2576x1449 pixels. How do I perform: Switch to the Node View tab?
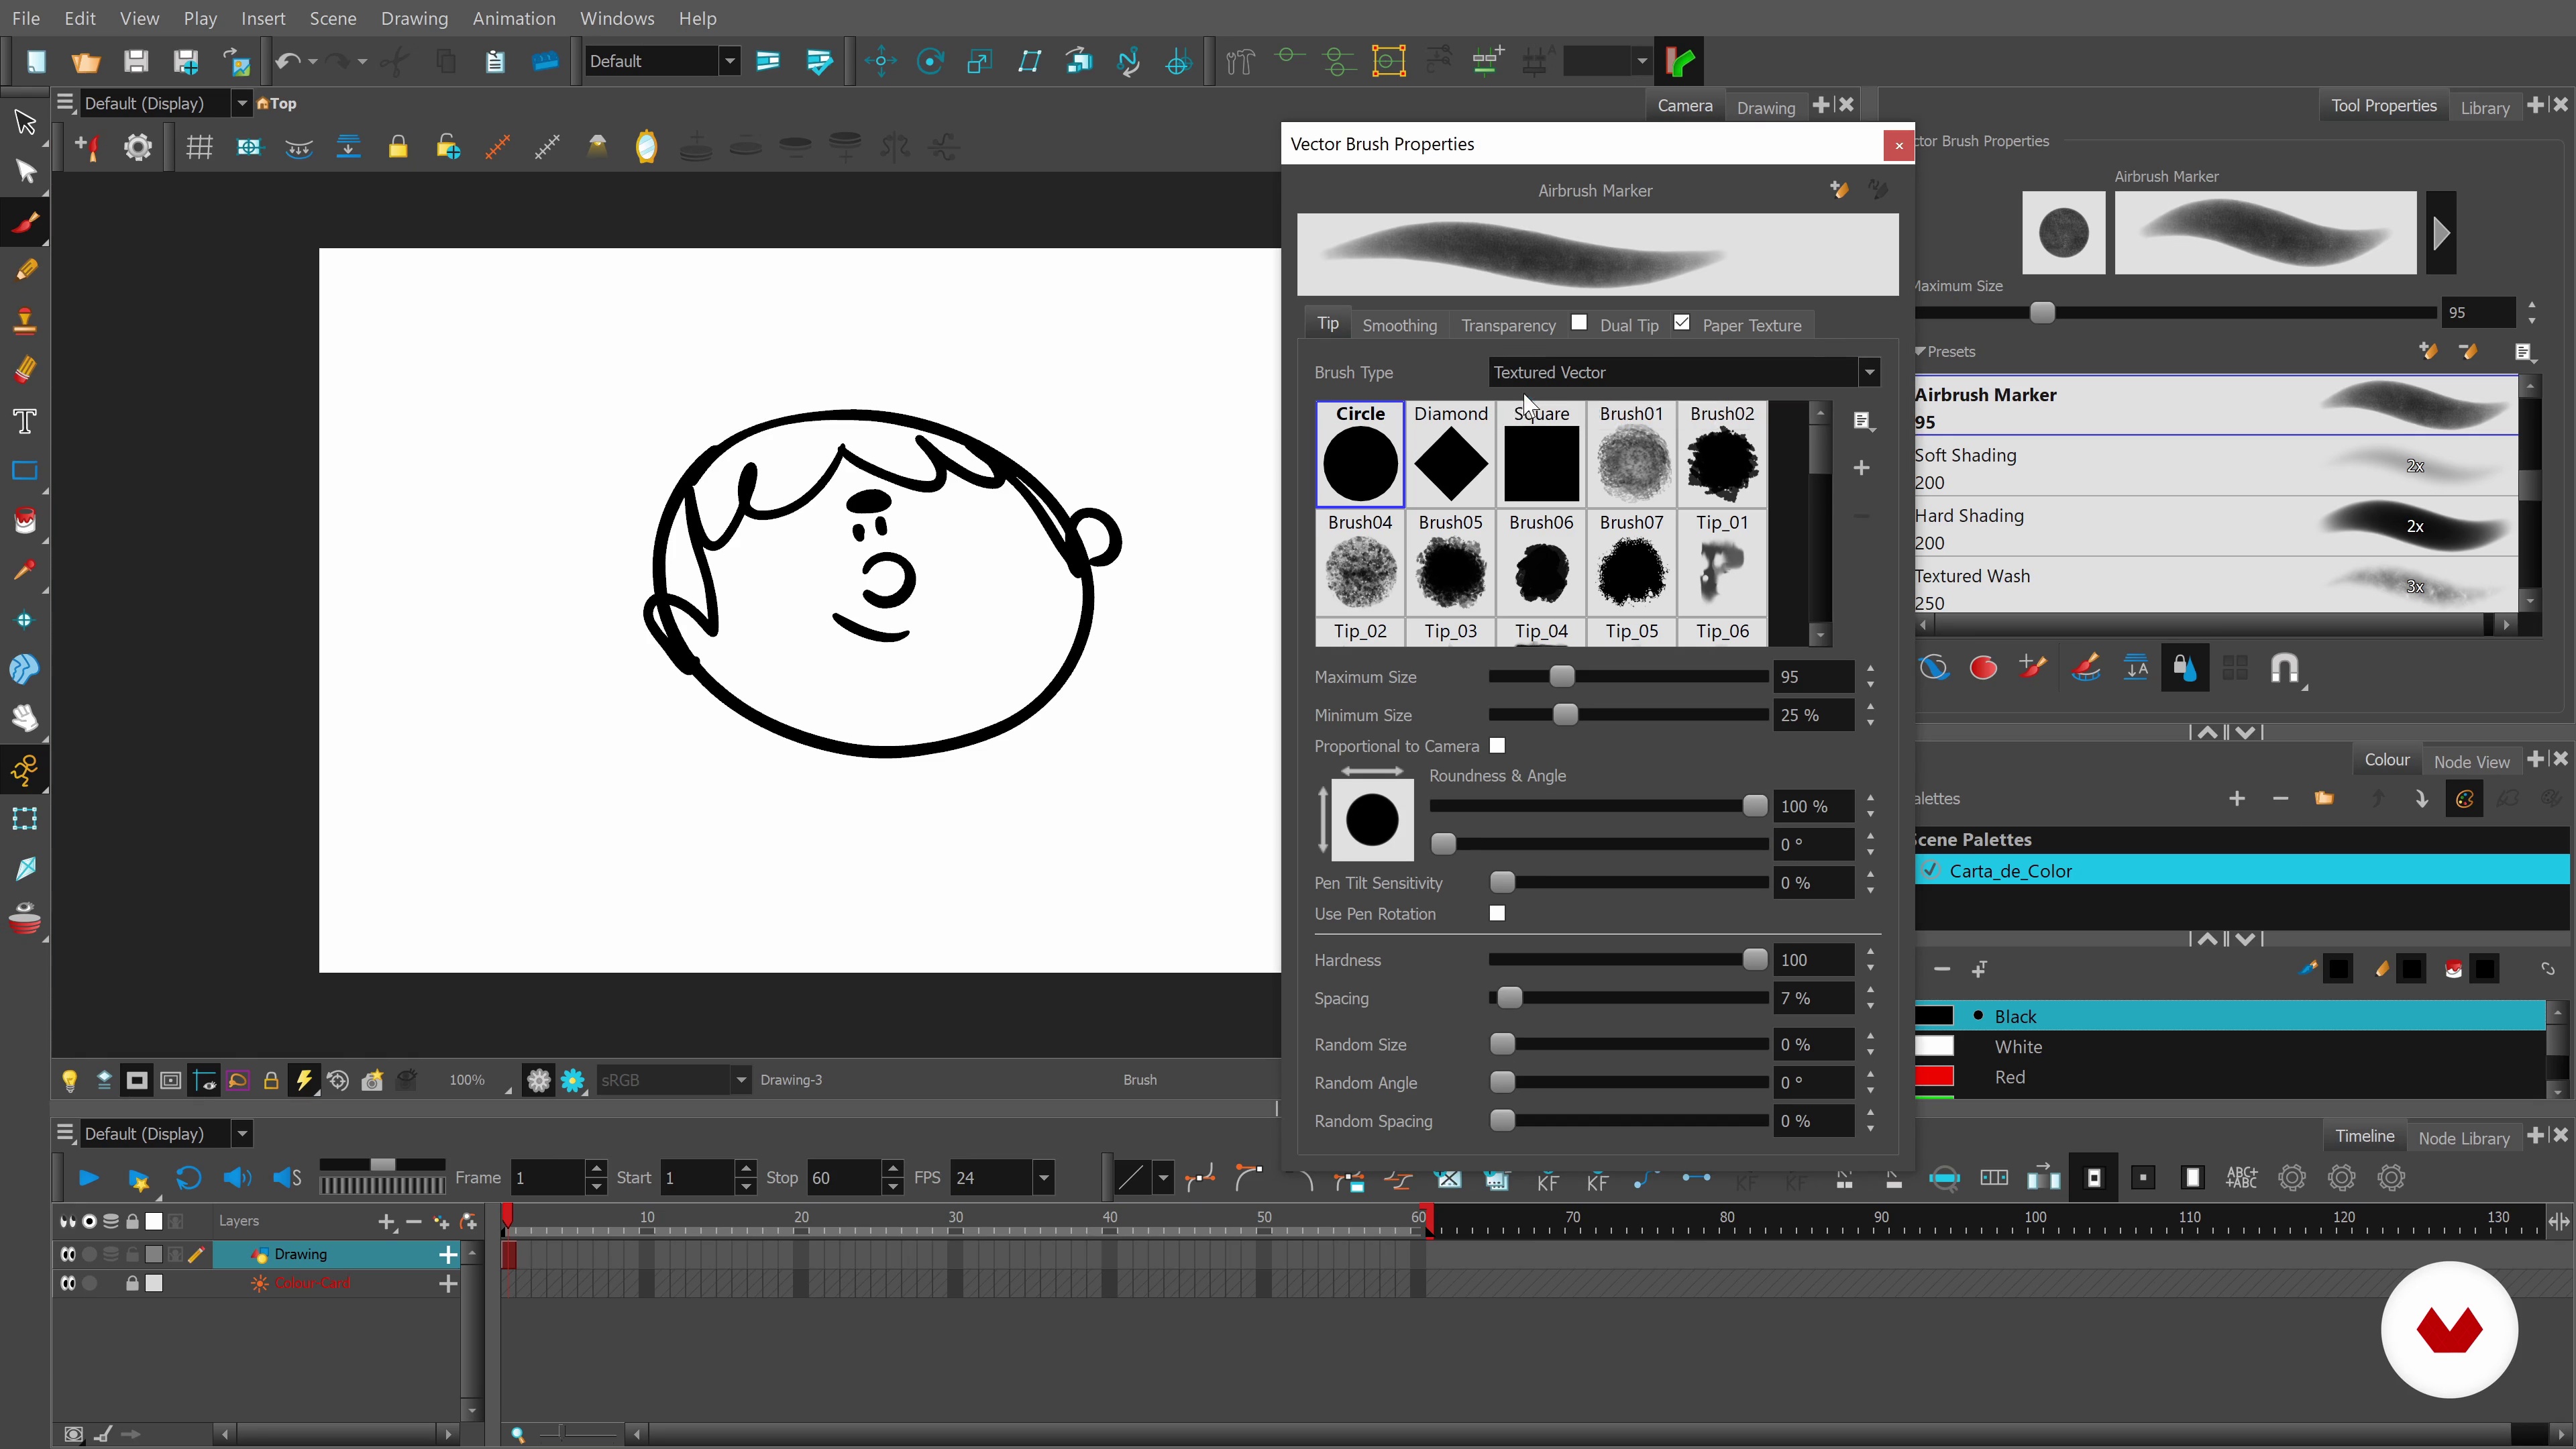coord(2471,761)
